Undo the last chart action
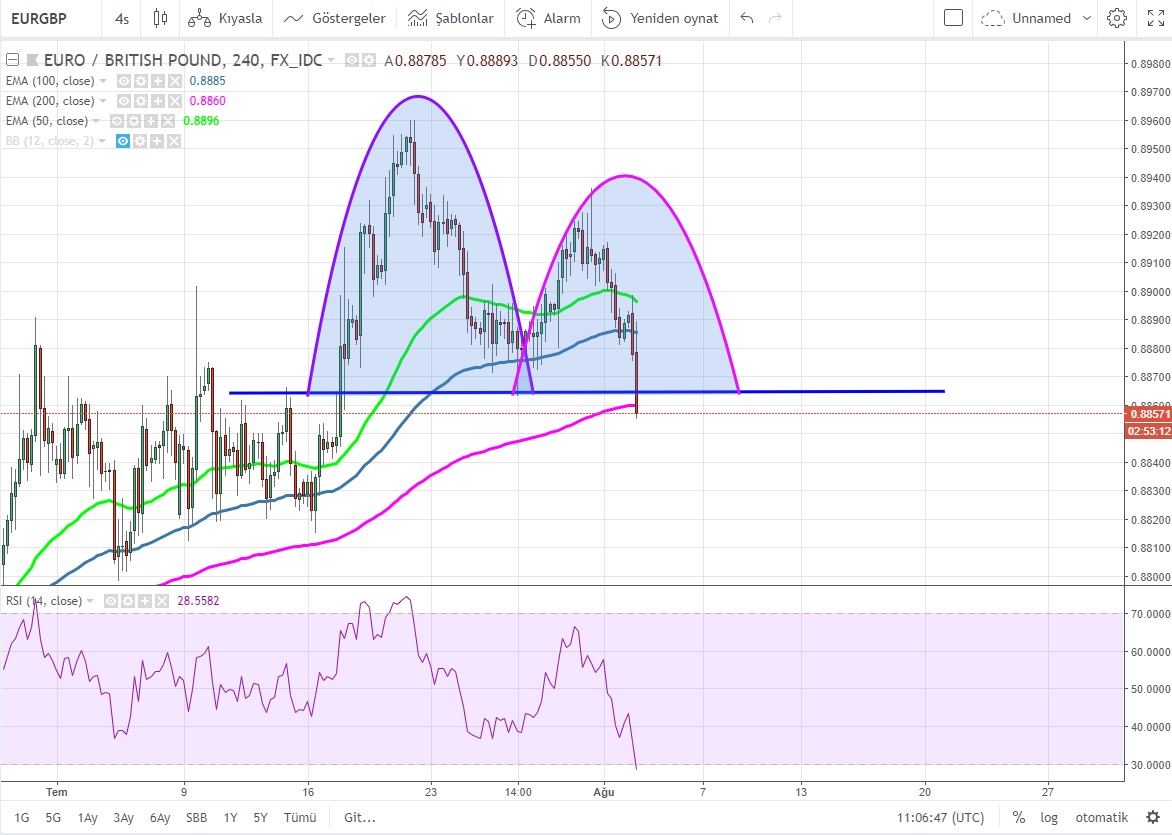This screenshot has width=1172, height=835. pos(745,18)
